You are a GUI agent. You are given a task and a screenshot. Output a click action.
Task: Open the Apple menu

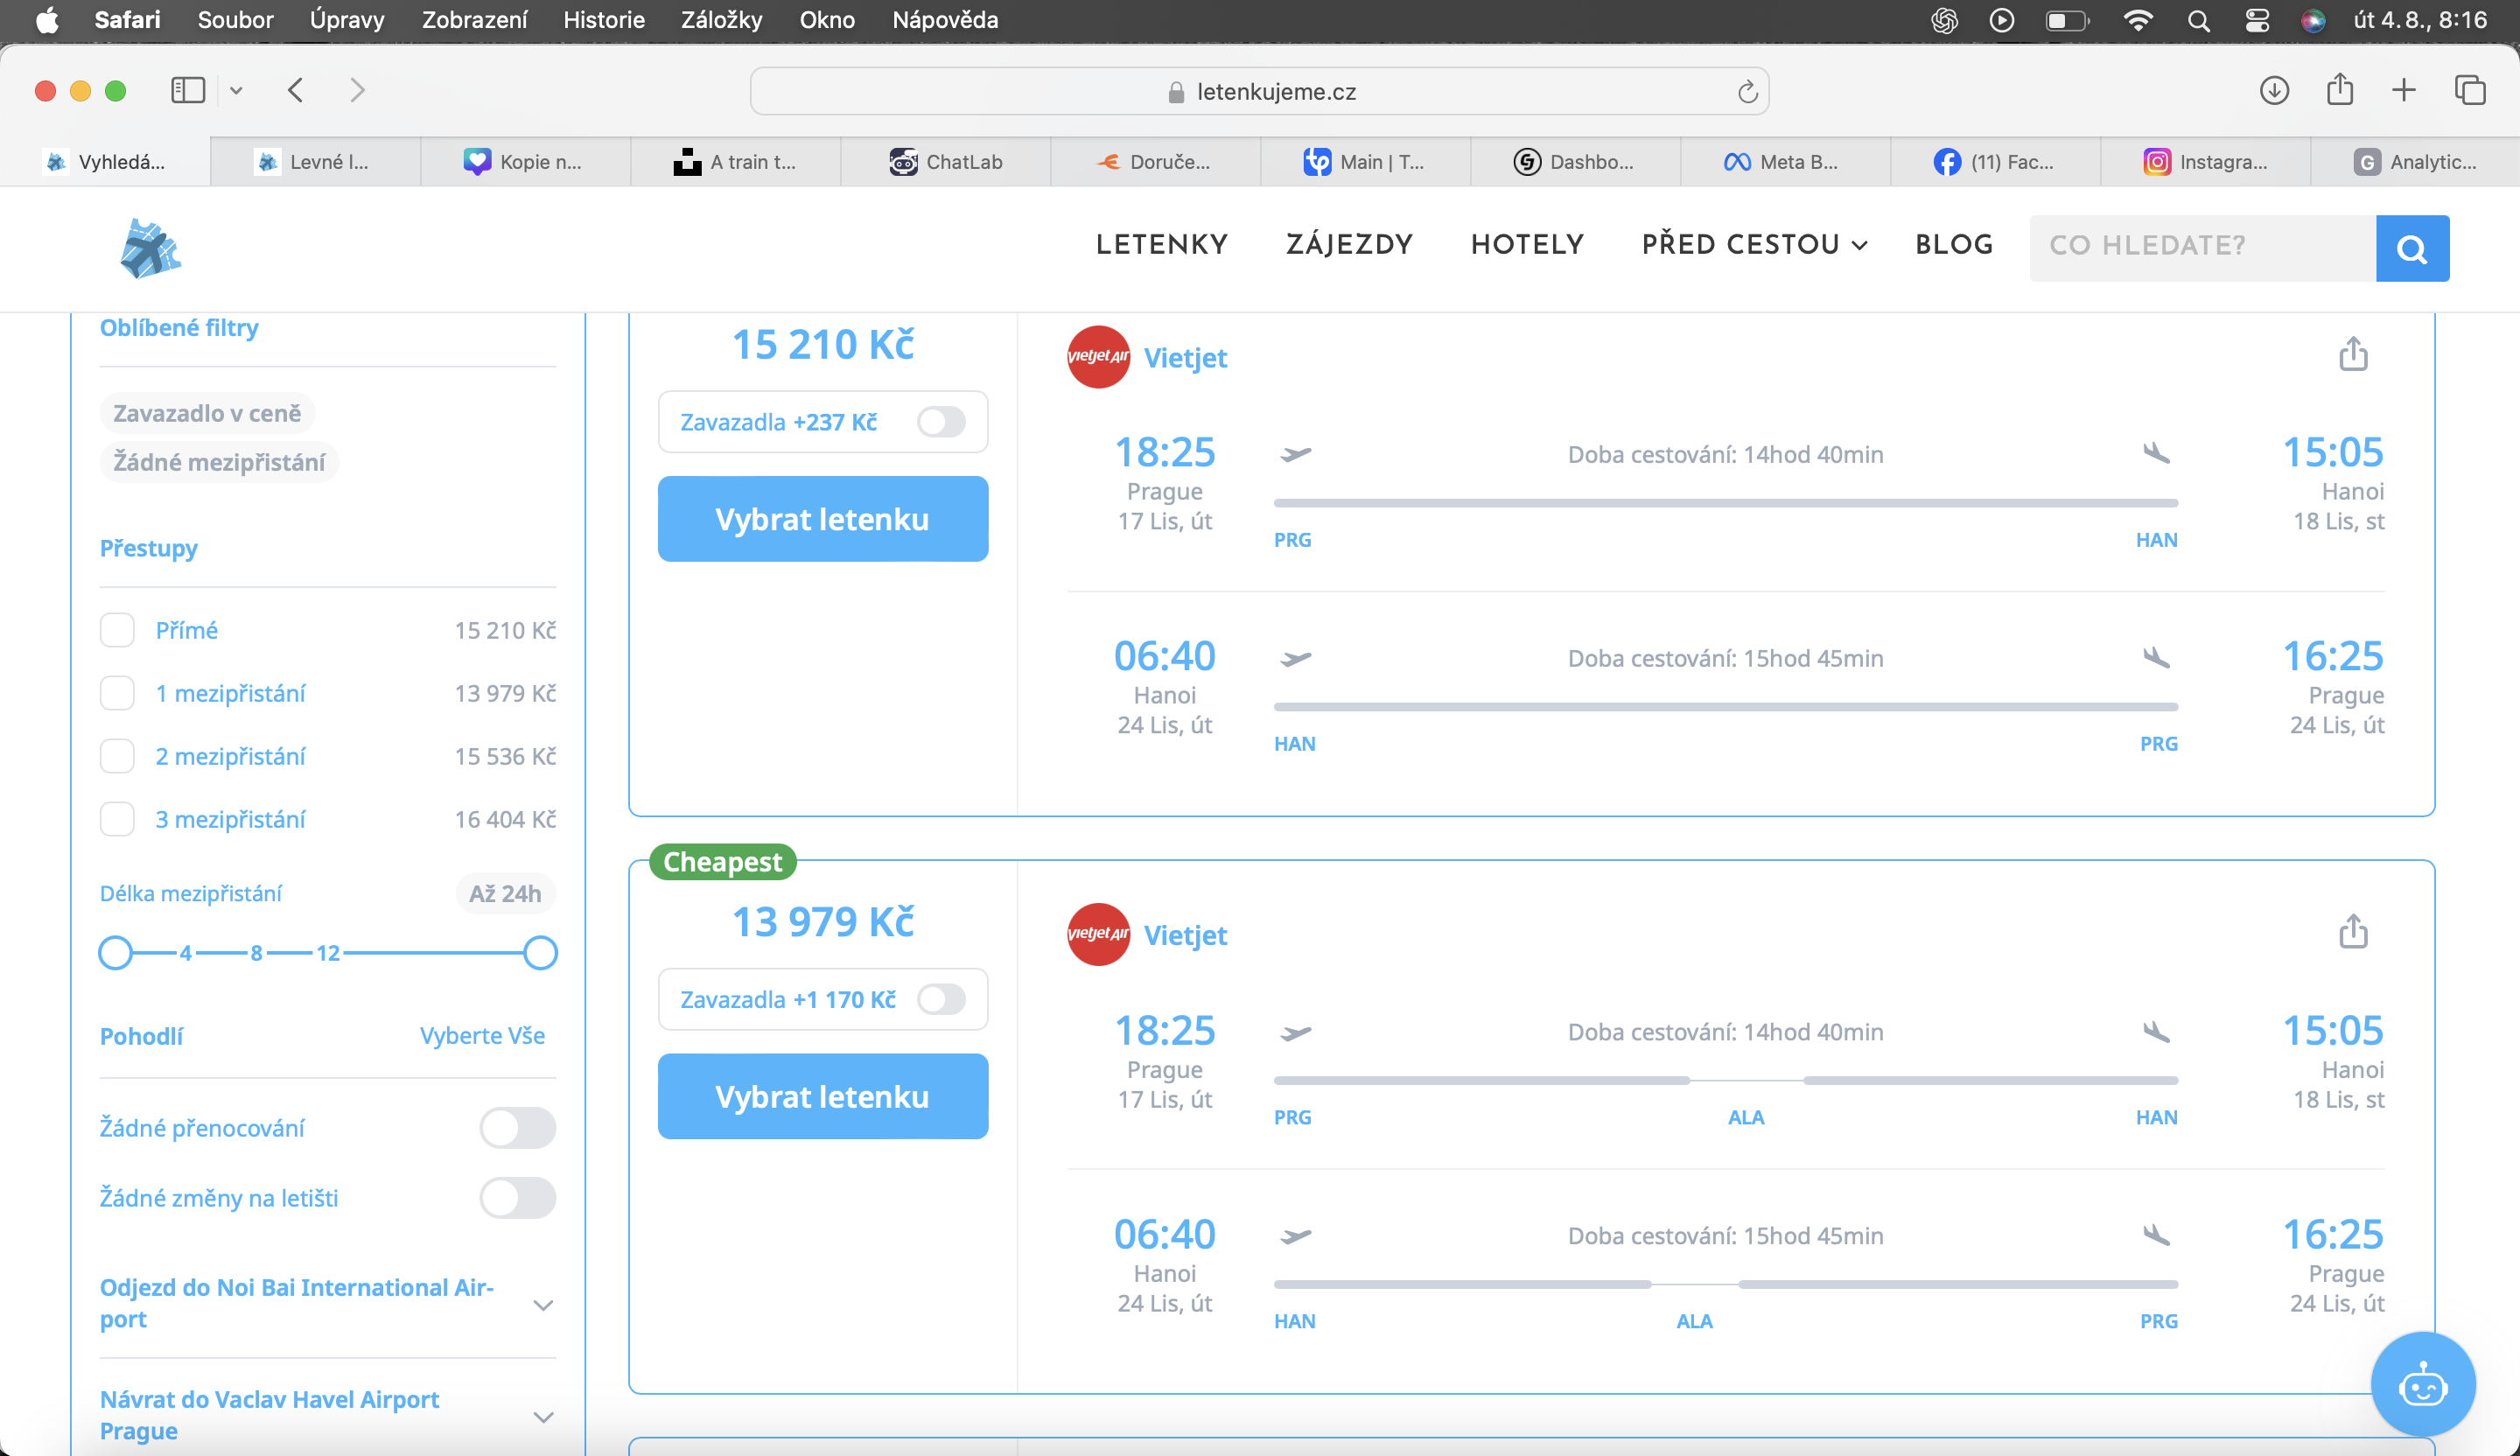[x=47, y=20]
